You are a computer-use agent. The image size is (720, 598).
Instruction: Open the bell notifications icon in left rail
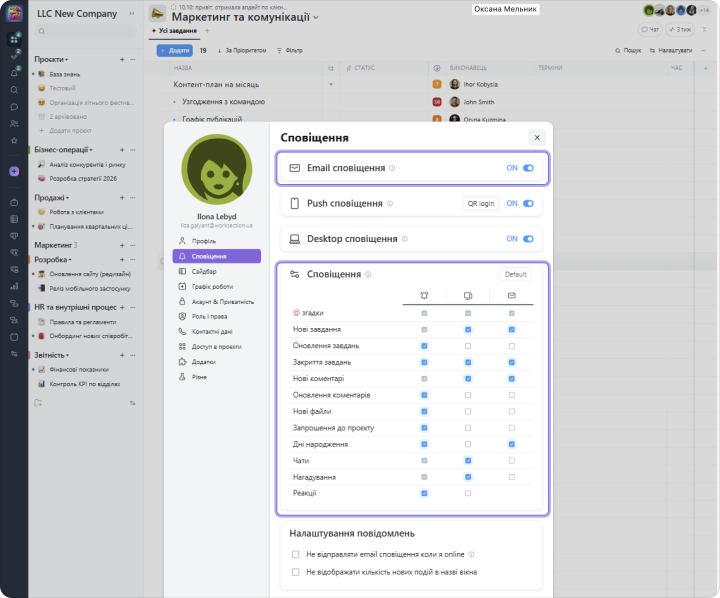14,73
